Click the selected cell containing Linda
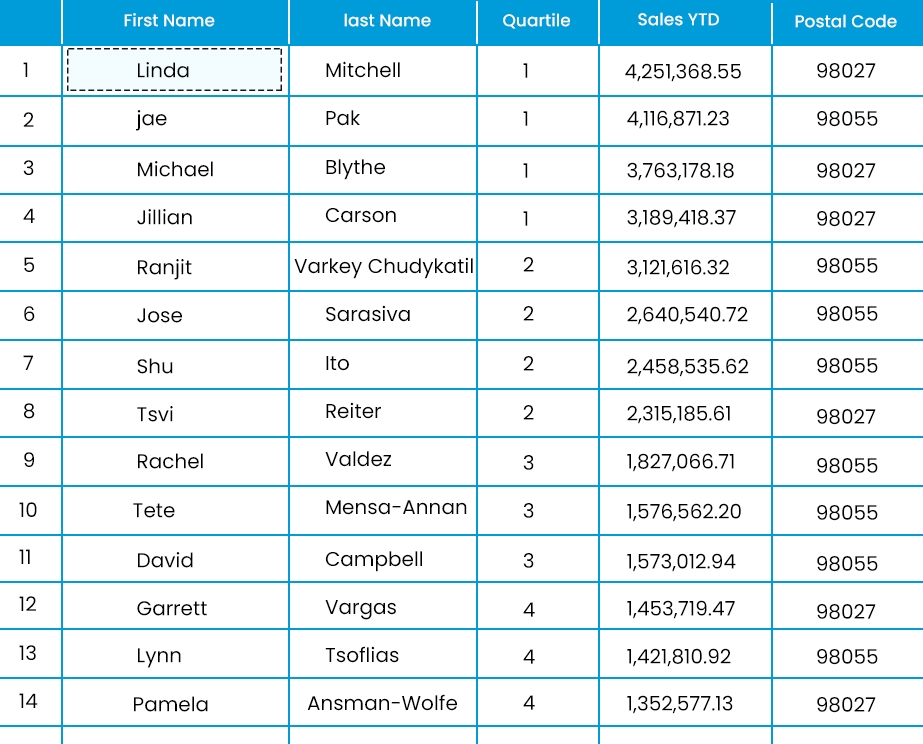The height and width of the screenshot is (744, 923). click(174, 71)
